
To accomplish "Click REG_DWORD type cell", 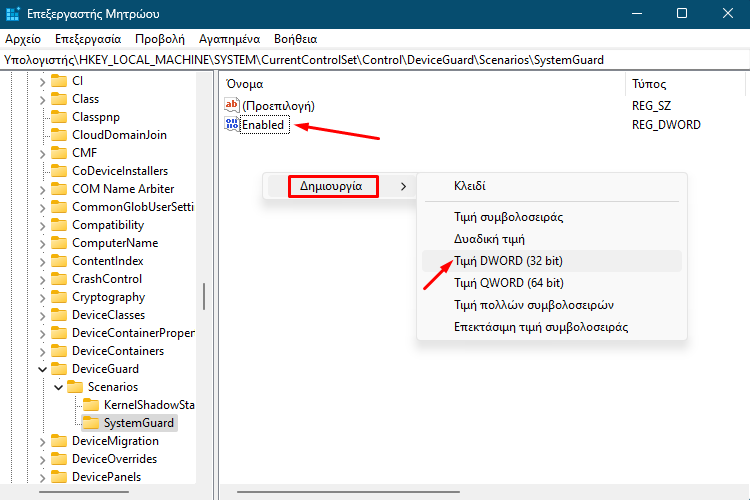I will point(666,125).
